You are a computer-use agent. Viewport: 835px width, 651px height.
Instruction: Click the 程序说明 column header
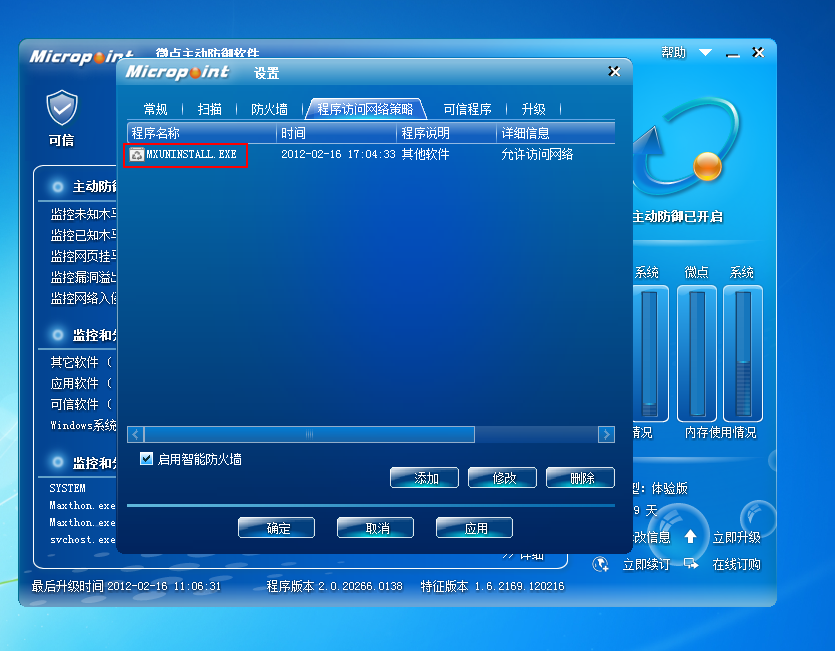coord(447,133)
